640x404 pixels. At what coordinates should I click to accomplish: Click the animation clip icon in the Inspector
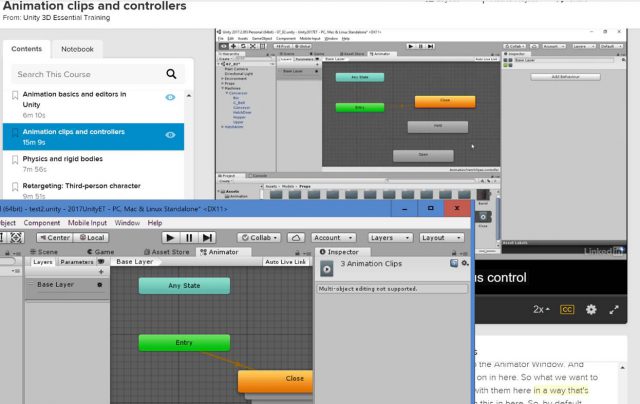click(x=327, y=269)
